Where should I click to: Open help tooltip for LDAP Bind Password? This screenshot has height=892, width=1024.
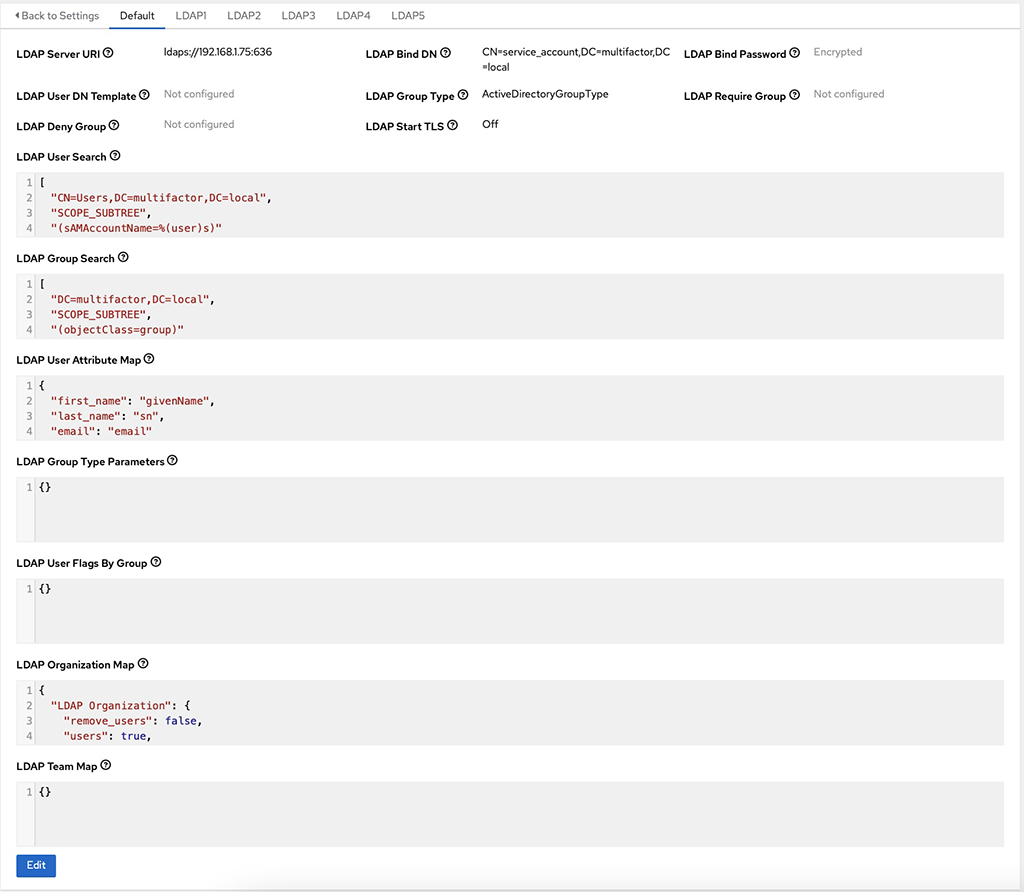[x=794, y=53]
